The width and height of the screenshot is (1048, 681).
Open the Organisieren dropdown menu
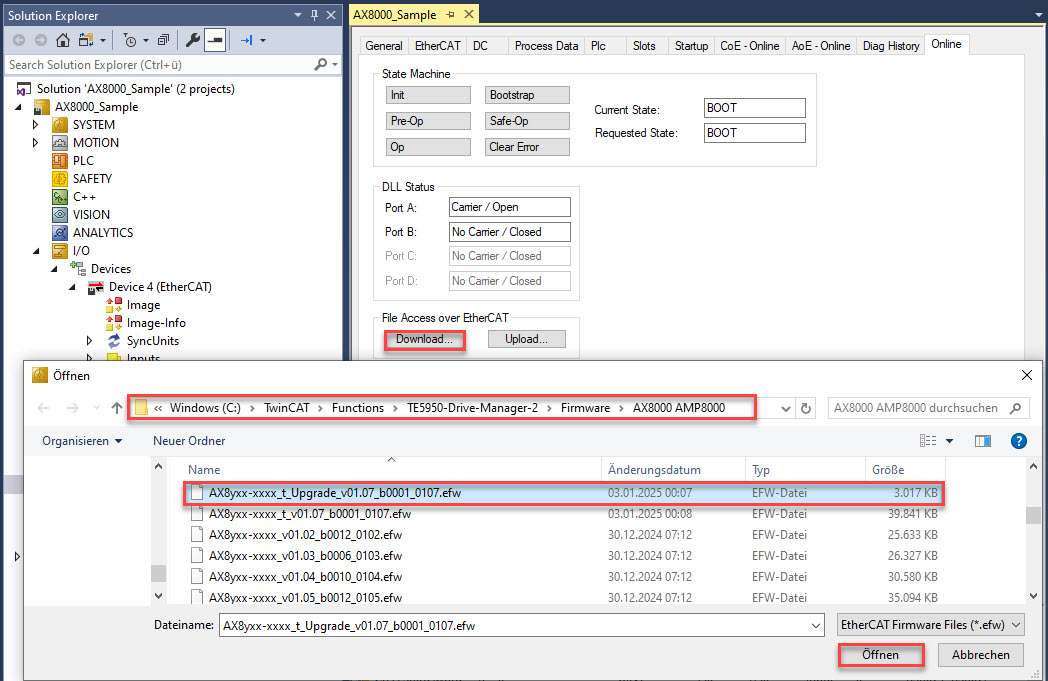pyautogui.click(x=82, y=441)
